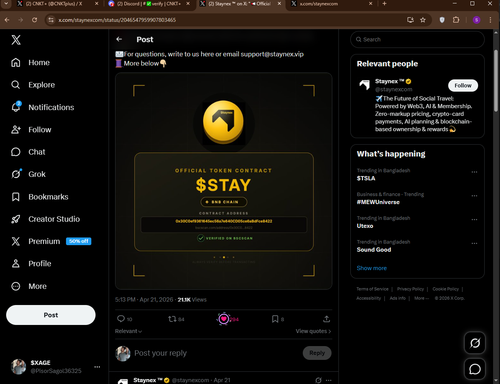Click the sidebar Post button

pos(51,315)
